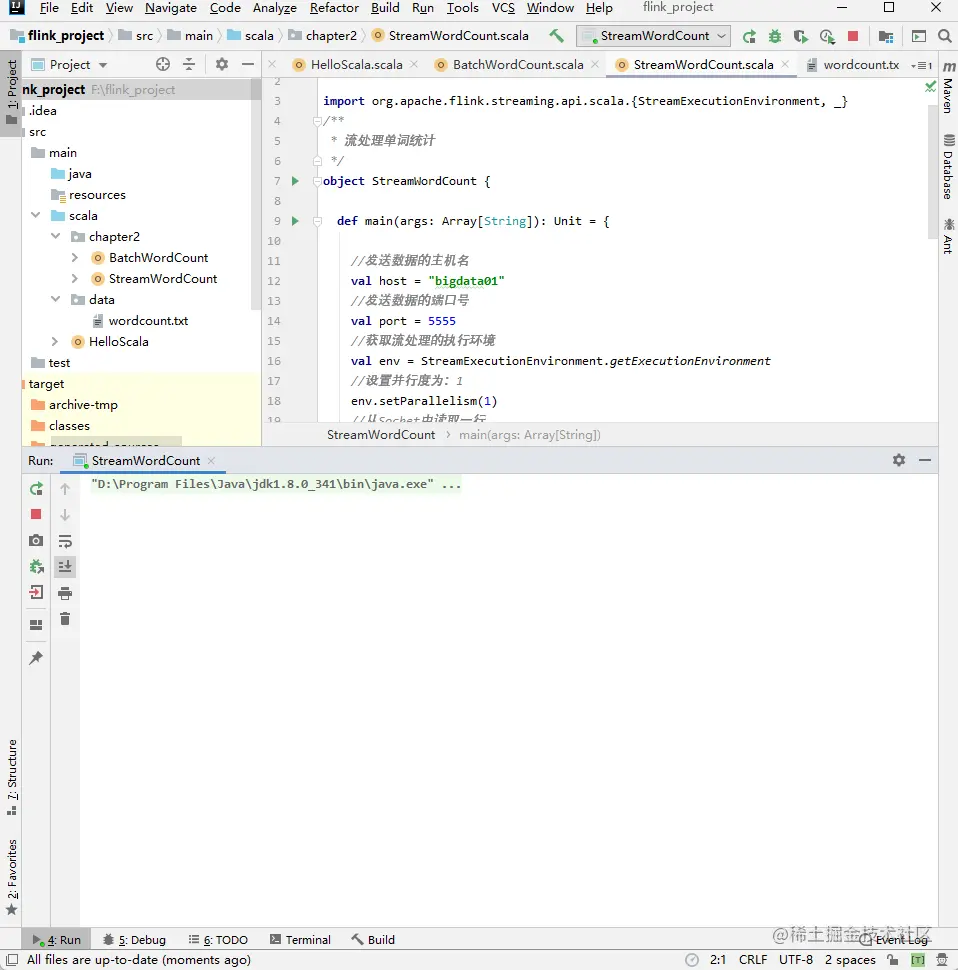Viewport: 958px width, 970px height.
Task: Switch to BatchWordCount.scala tab
Action: click(517, 64)
